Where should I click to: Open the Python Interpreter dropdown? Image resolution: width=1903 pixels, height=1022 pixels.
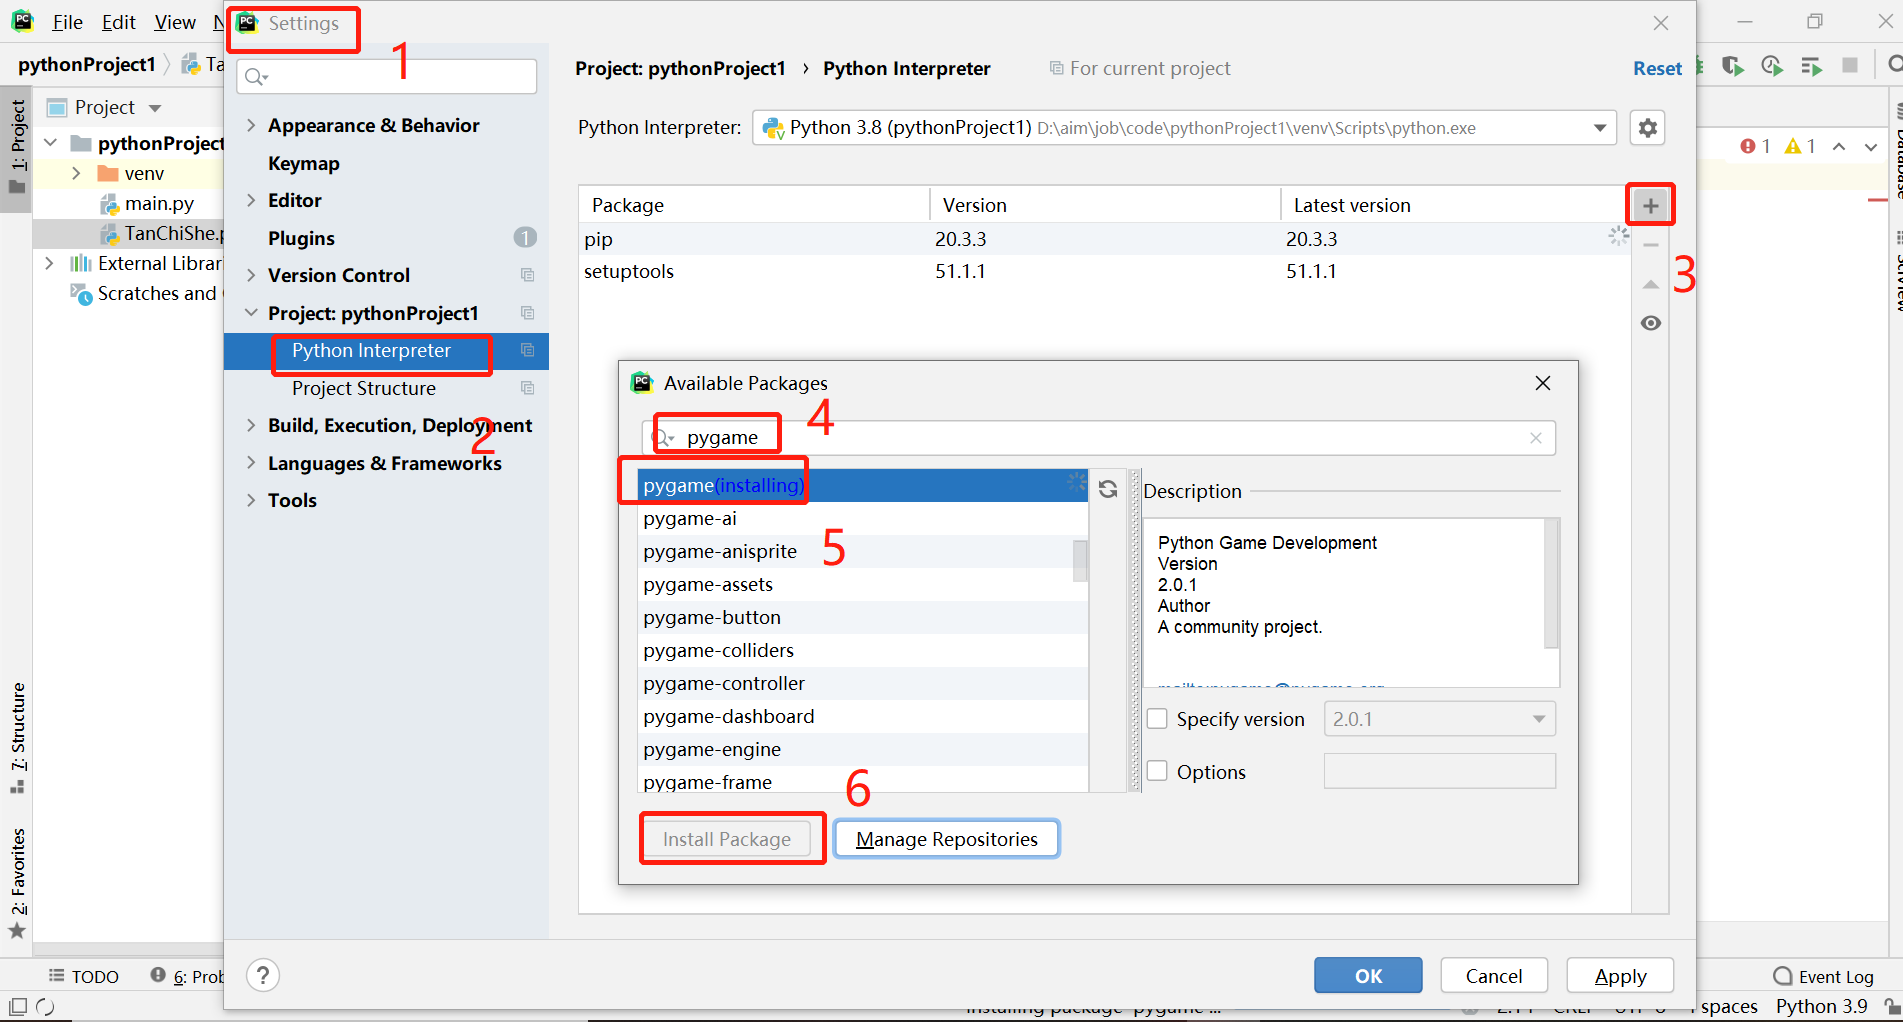tap(1599, 128)
